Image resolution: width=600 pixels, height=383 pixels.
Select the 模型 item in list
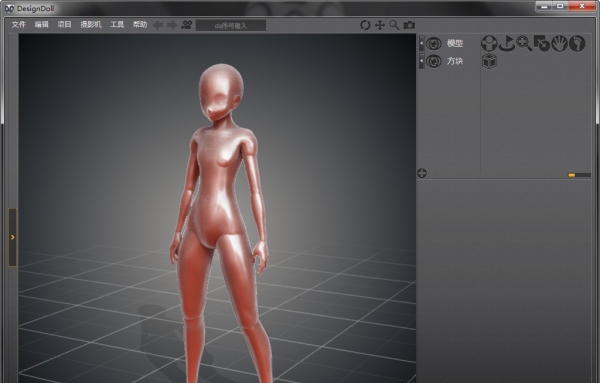[455, 44]
